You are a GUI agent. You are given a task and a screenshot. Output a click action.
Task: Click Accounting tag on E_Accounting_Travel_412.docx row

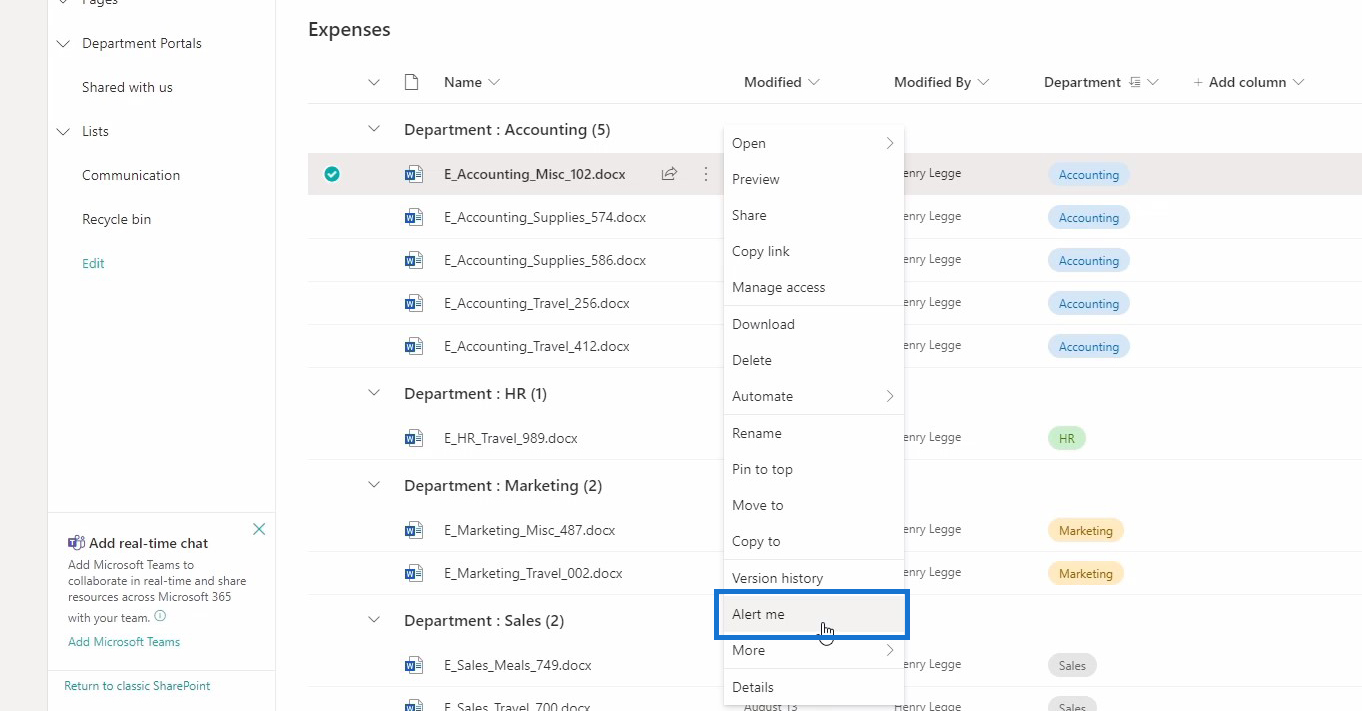1089,346
